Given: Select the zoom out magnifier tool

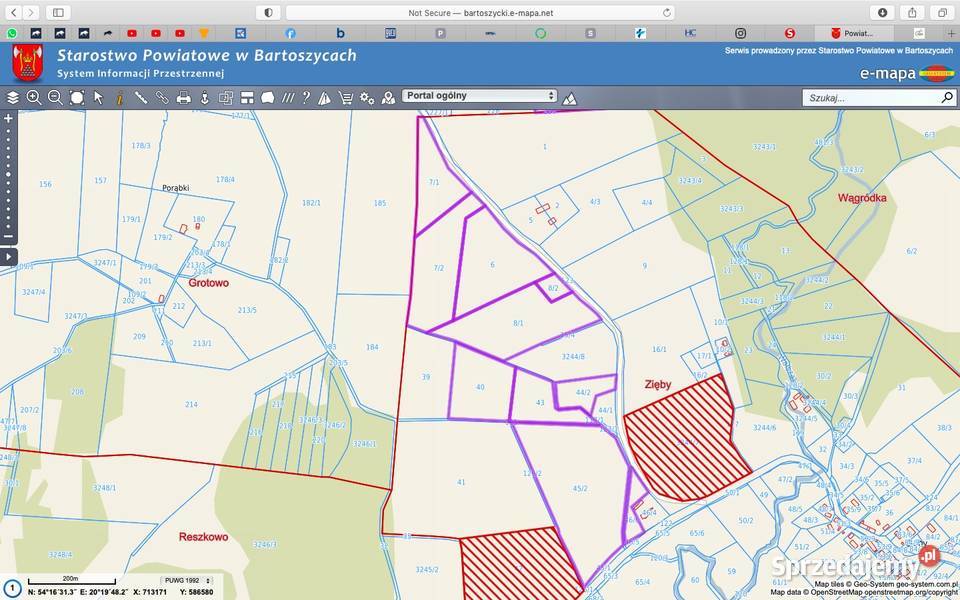Looking at the screenshot, I should click(x=55, y=98).
